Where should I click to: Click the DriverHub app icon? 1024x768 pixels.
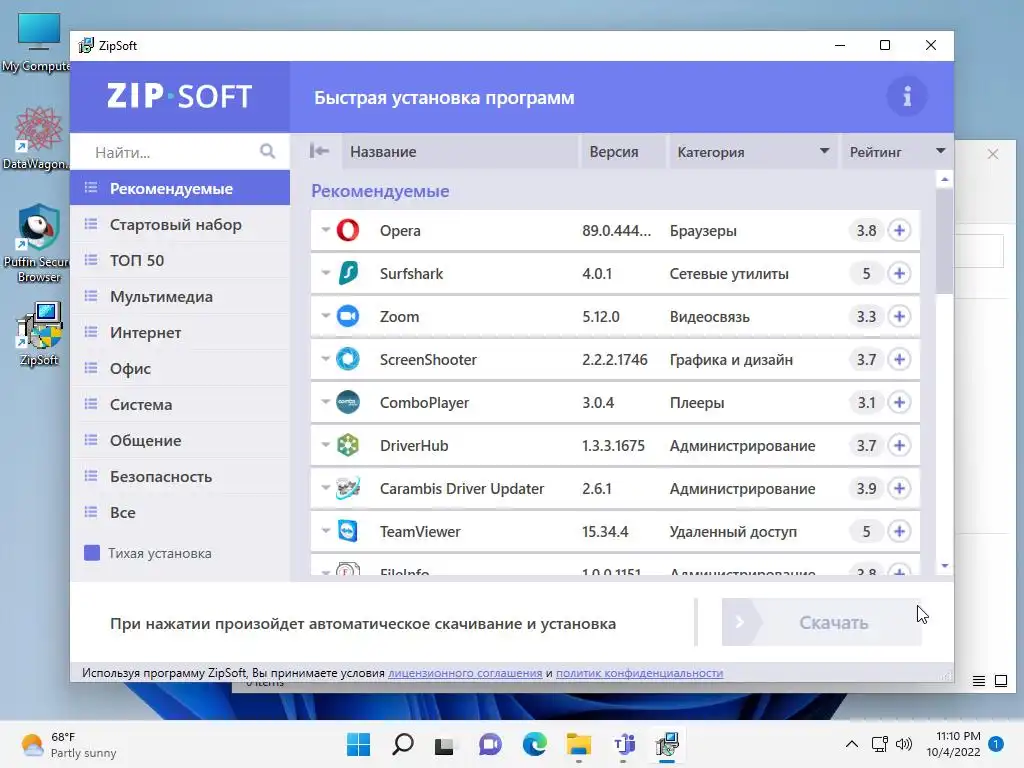click(x=348, y=445)
